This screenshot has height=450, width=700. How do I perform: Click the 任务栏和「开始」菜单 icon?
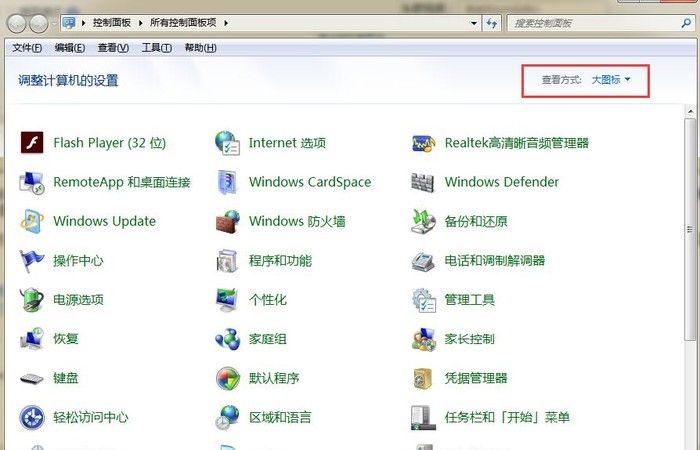coord(423,418)
